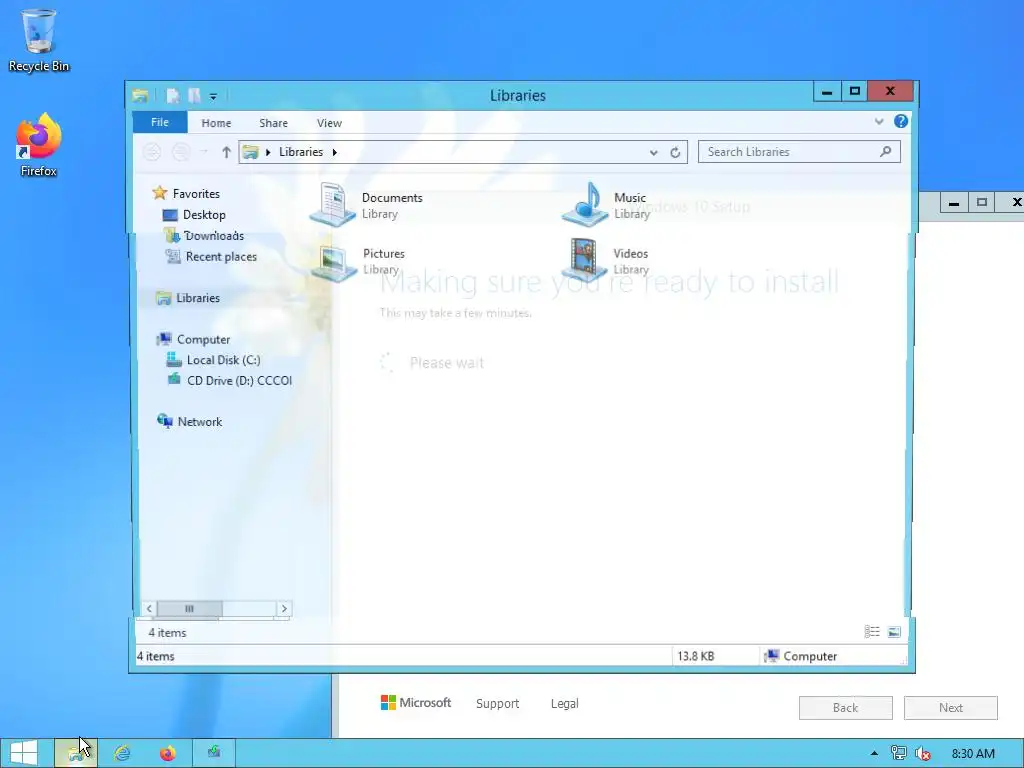Open the Pictures library

358,261
